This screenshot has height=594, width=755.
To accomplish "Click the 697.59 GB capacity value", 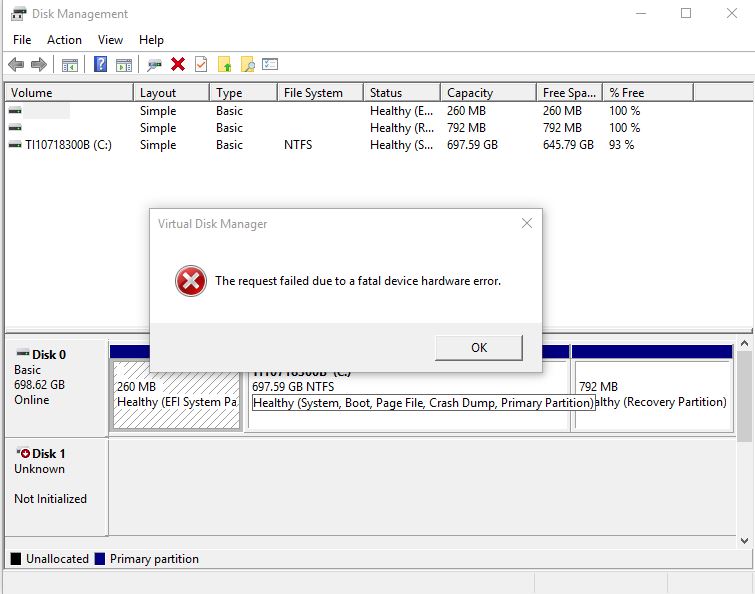I will click(472, 145).
